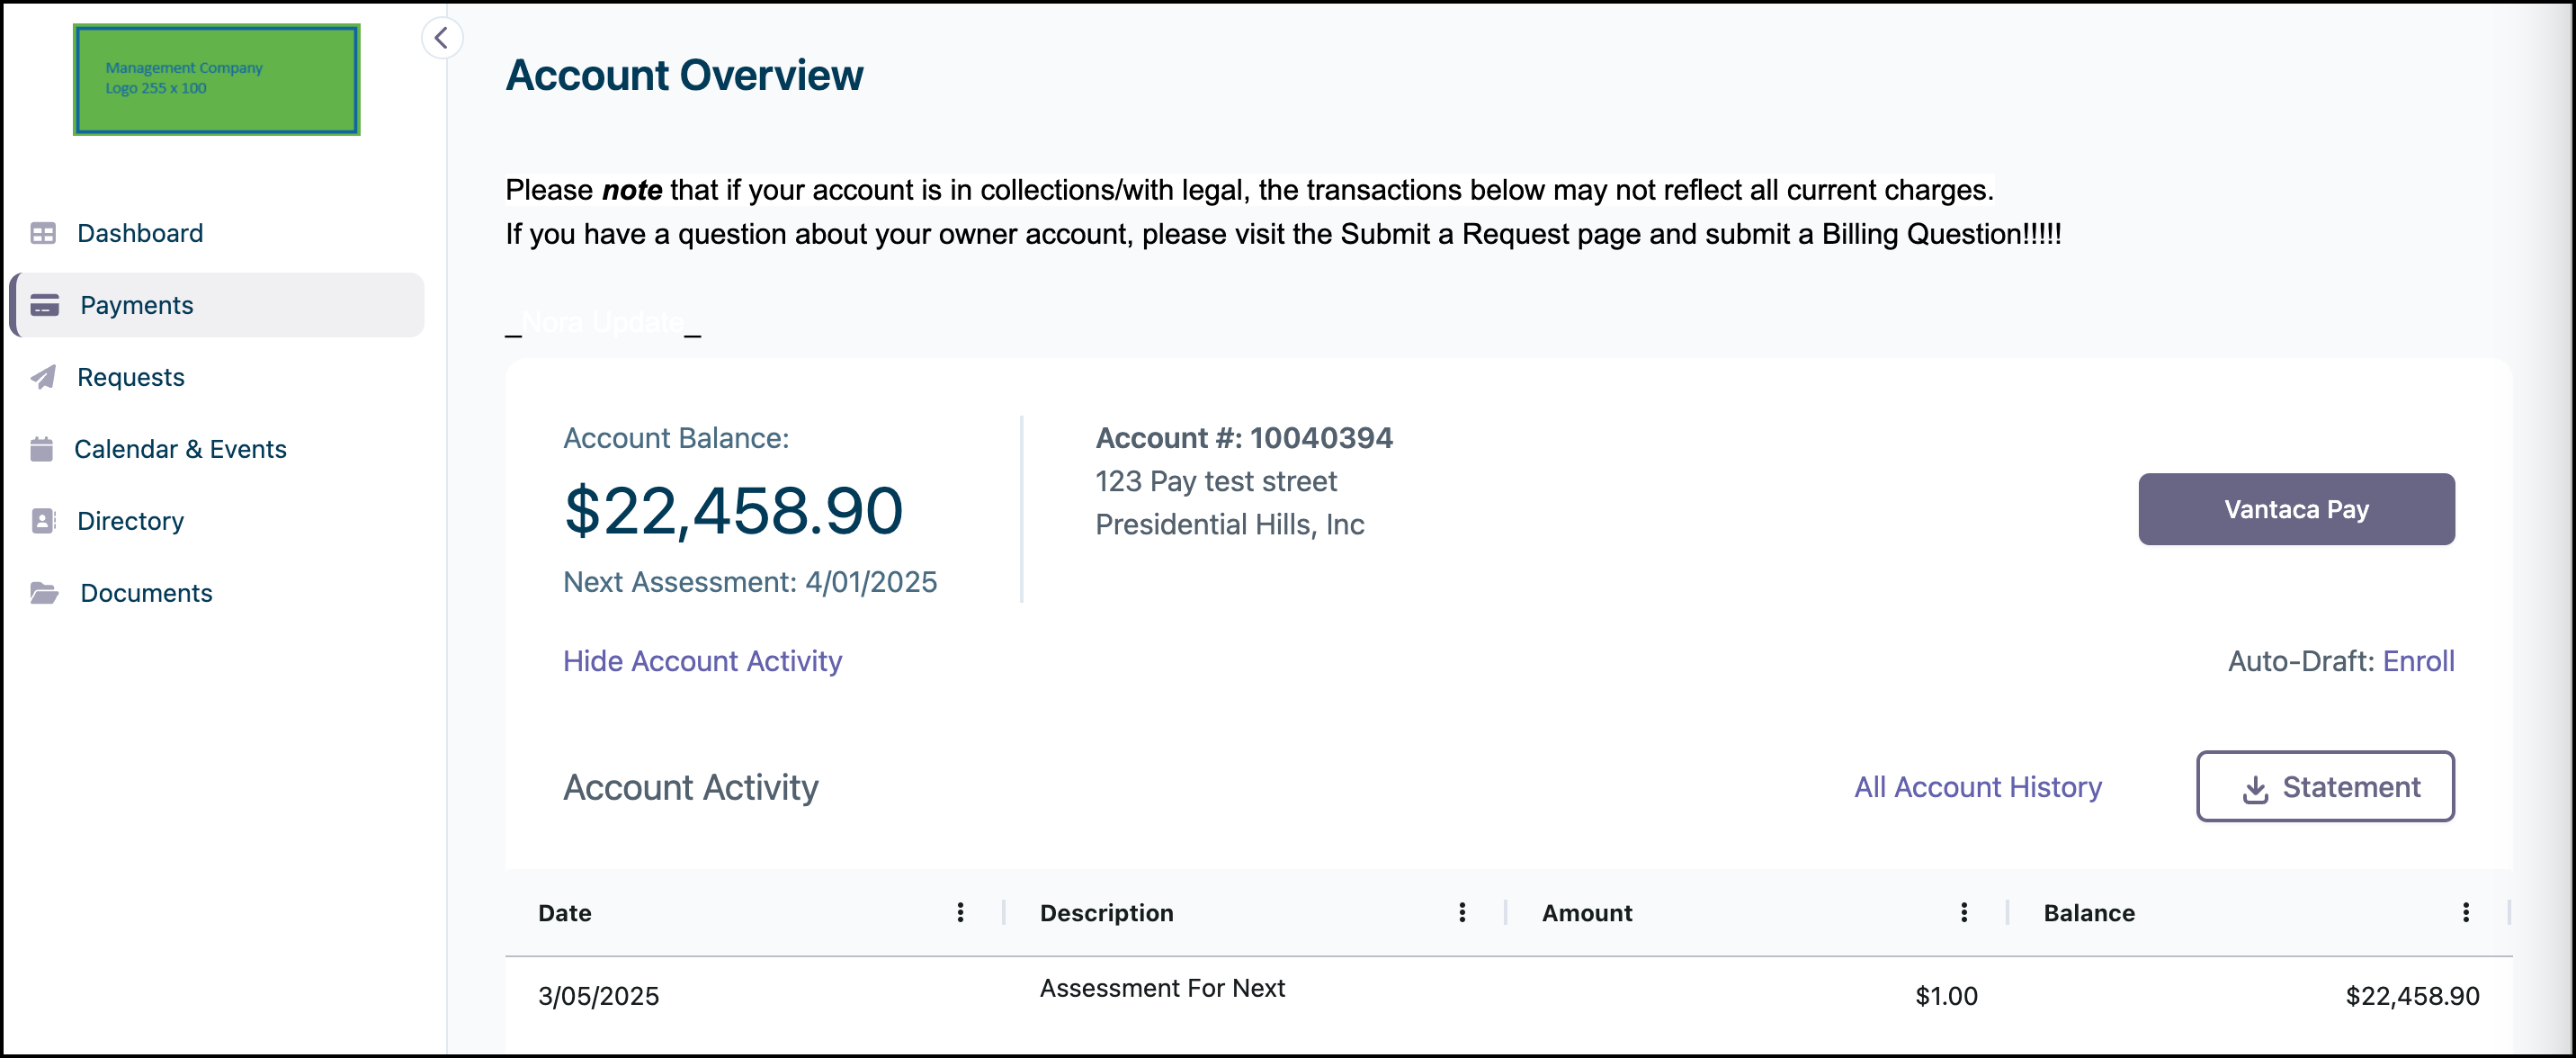Click the Dashboard grid icon

click(x=43, y=233)
